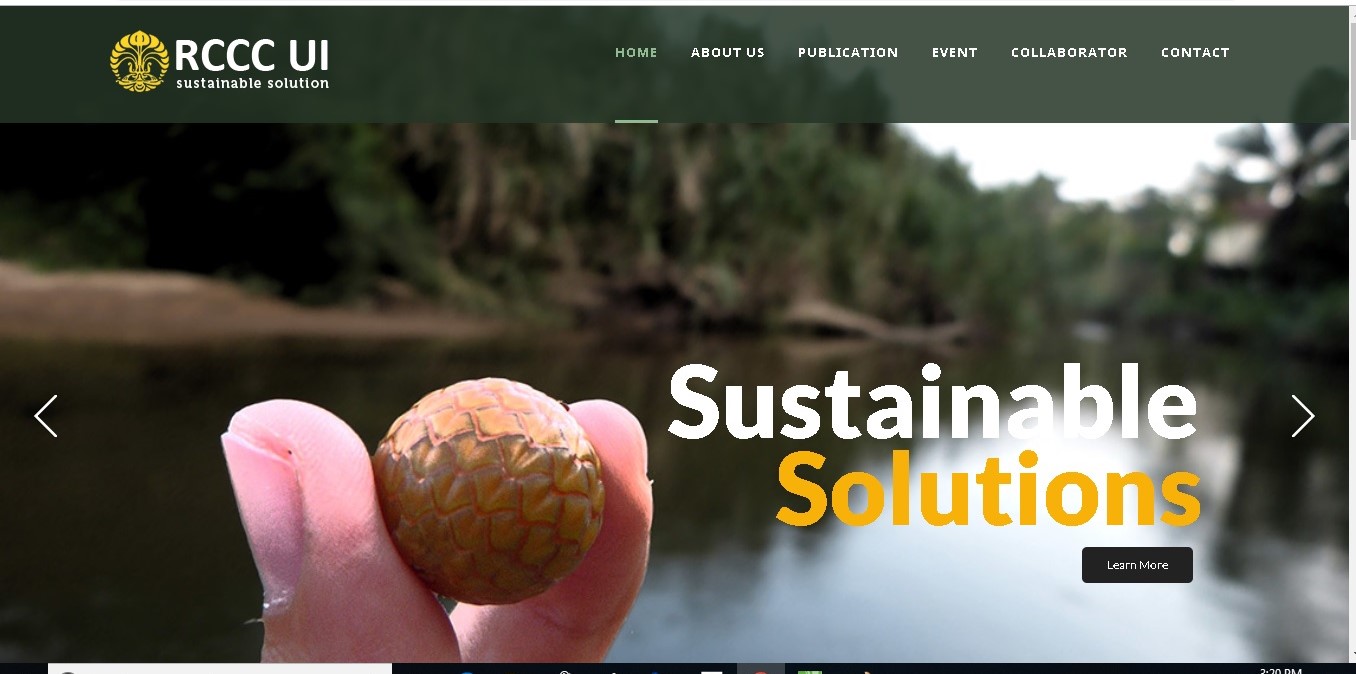Open the ABOUT US page

tap(728, 52)
